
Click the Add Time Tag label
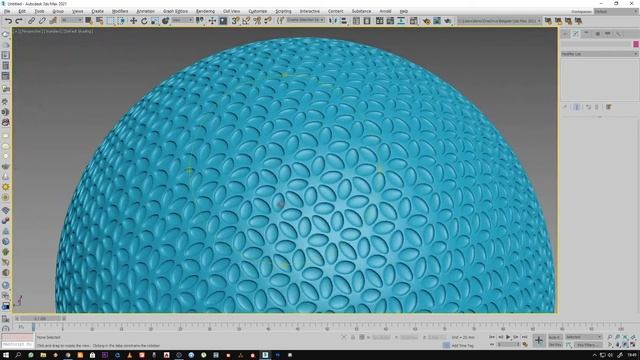pyautogui.click(x=463, y=346)
